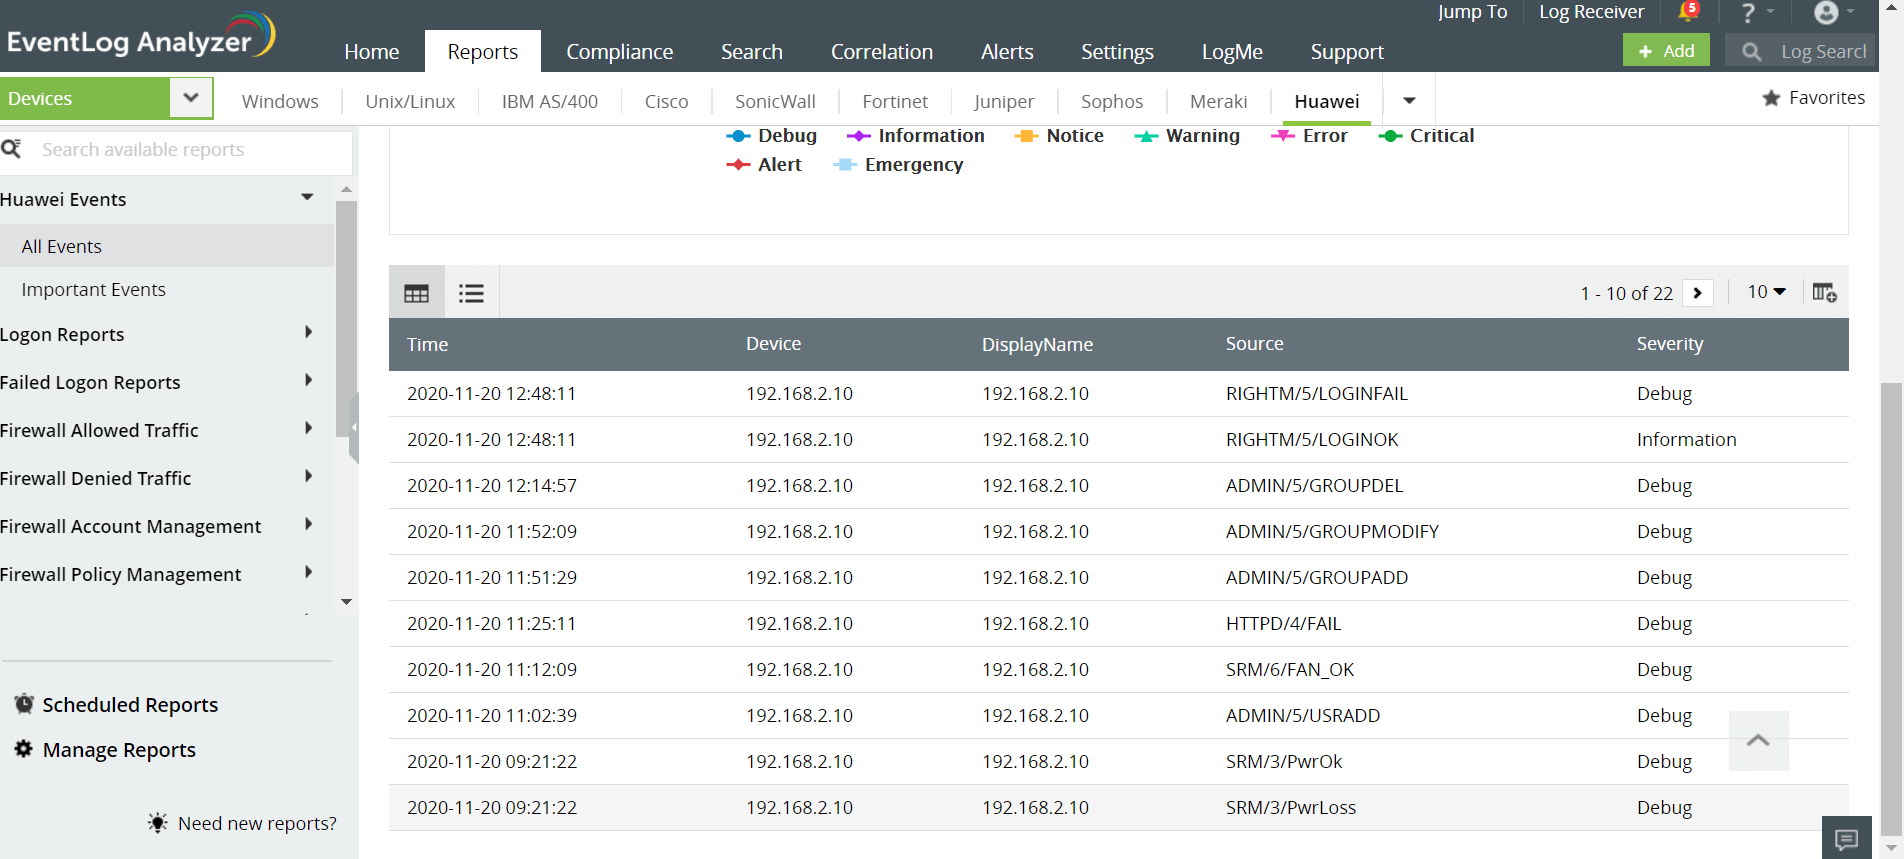
Task: Select the Fortinet device tab
Action: (x=895, y=101)
